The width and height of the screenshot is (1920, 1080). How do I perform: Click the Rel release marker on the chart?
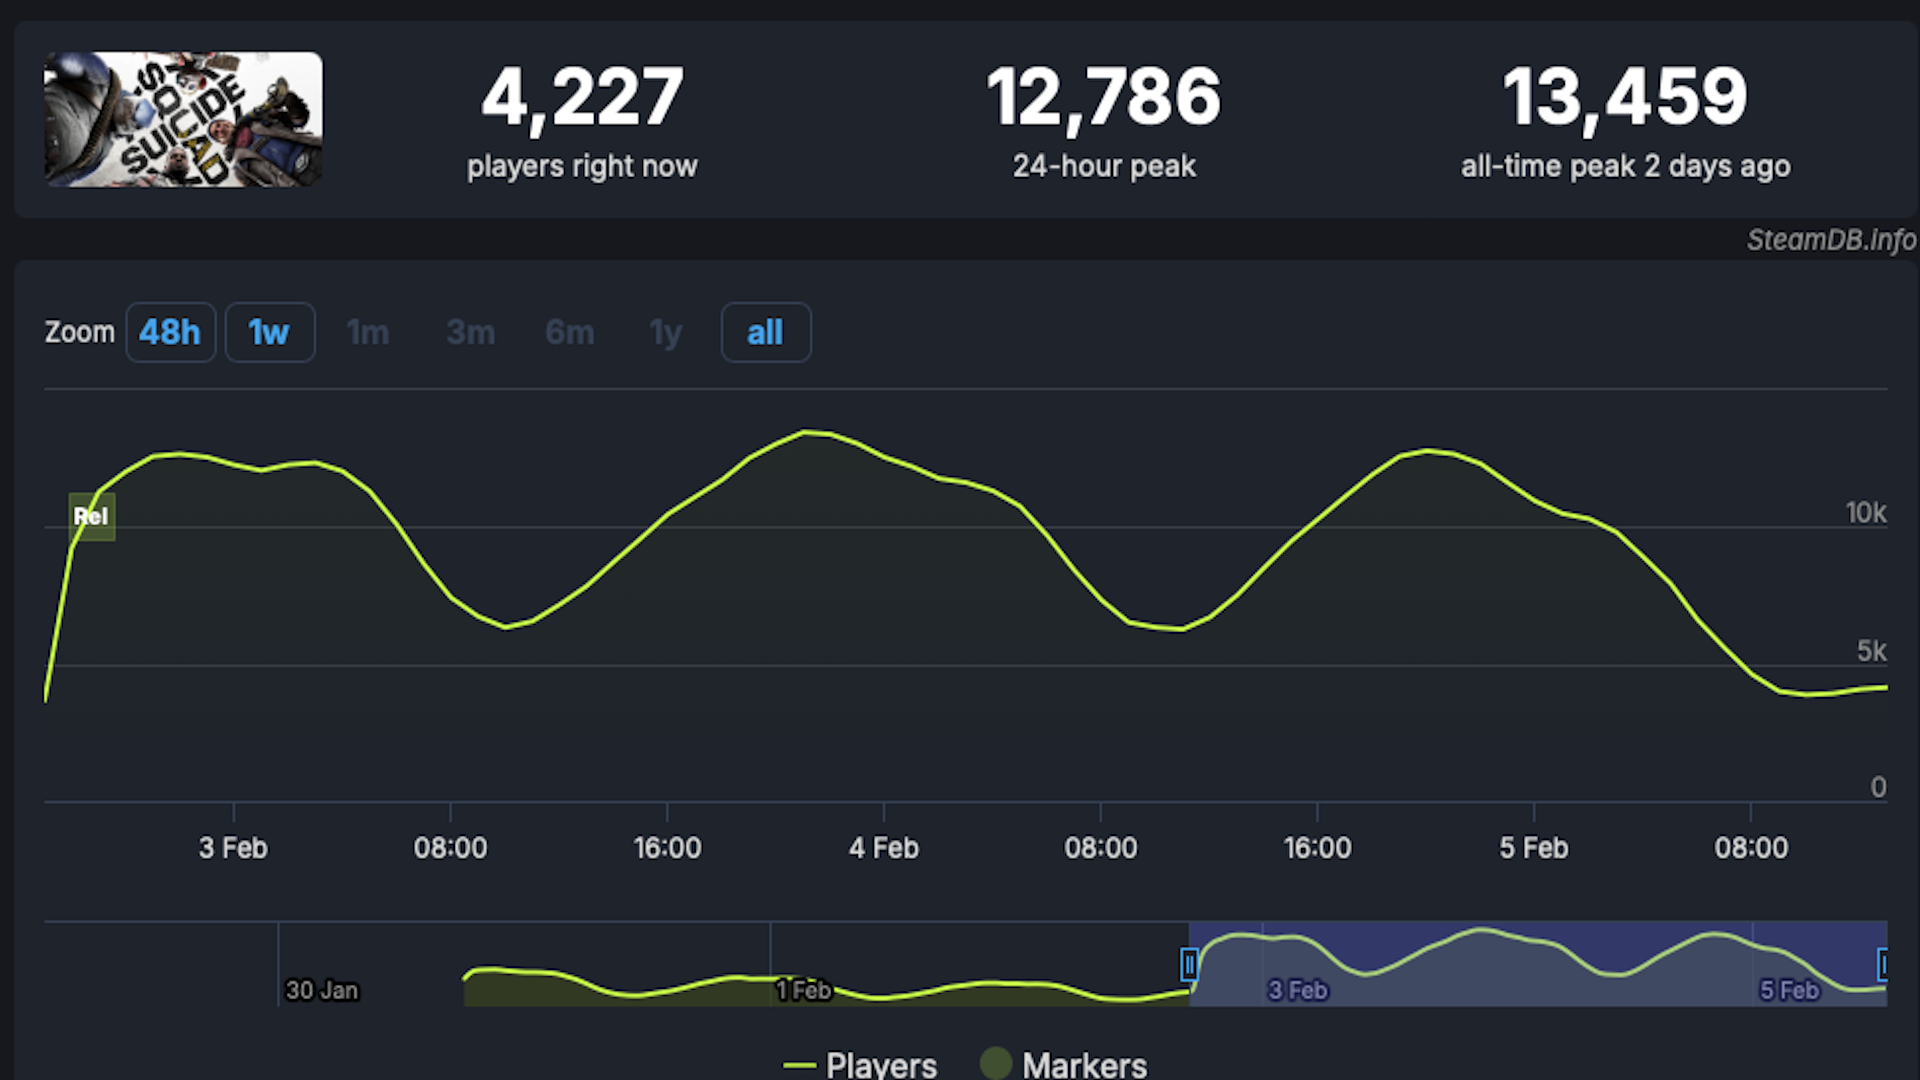(91, 516)
